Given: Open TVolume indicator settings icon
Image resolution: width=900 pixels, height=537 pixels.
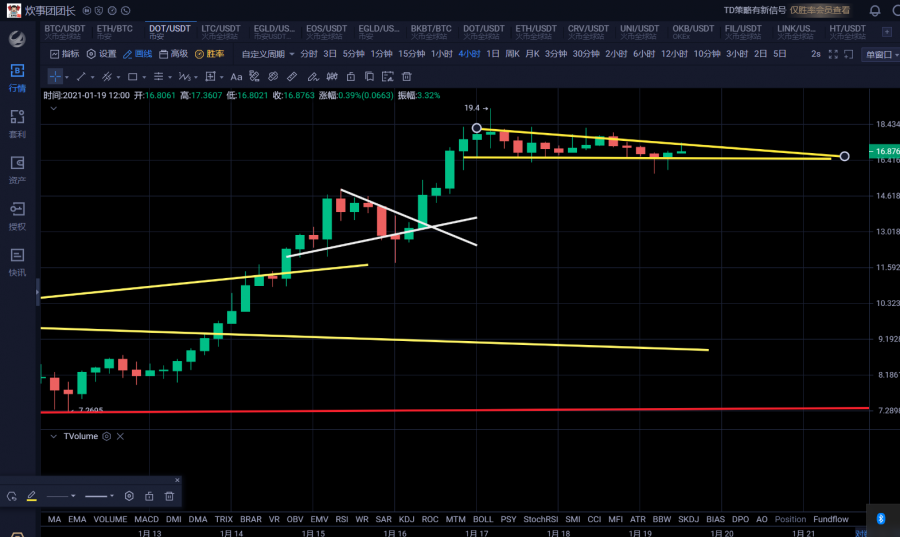Looking at the screenshot, I should [106, 436].
